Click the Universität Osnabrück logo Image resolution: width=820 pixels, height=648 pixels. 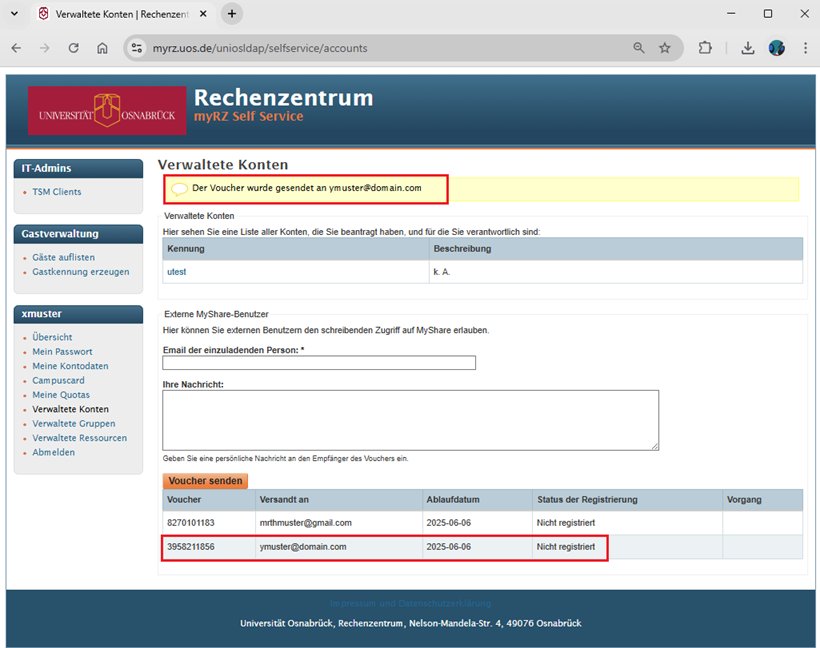[107, 111]
